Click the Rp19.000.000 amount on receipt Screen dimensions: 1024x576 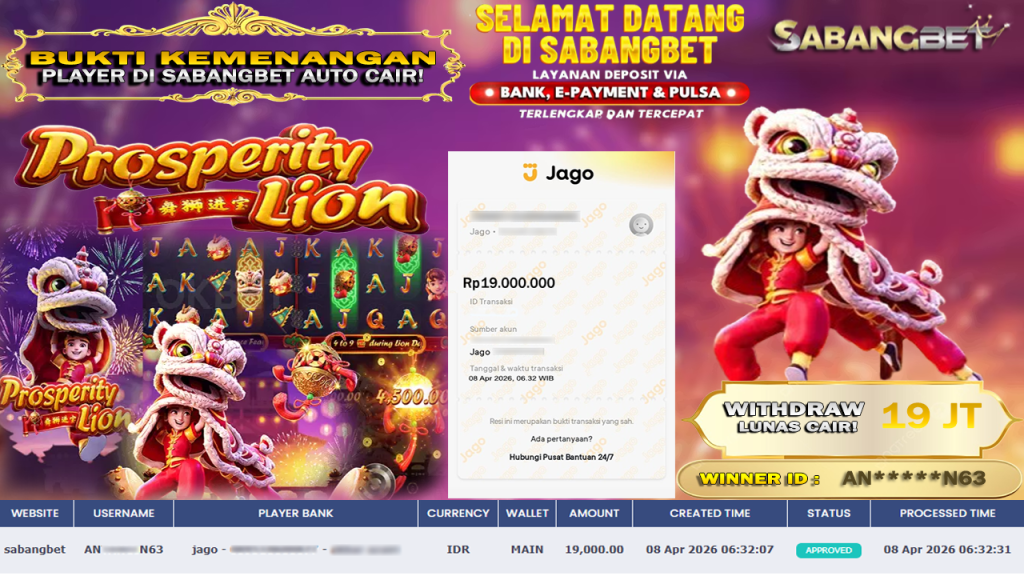point(509,283)
